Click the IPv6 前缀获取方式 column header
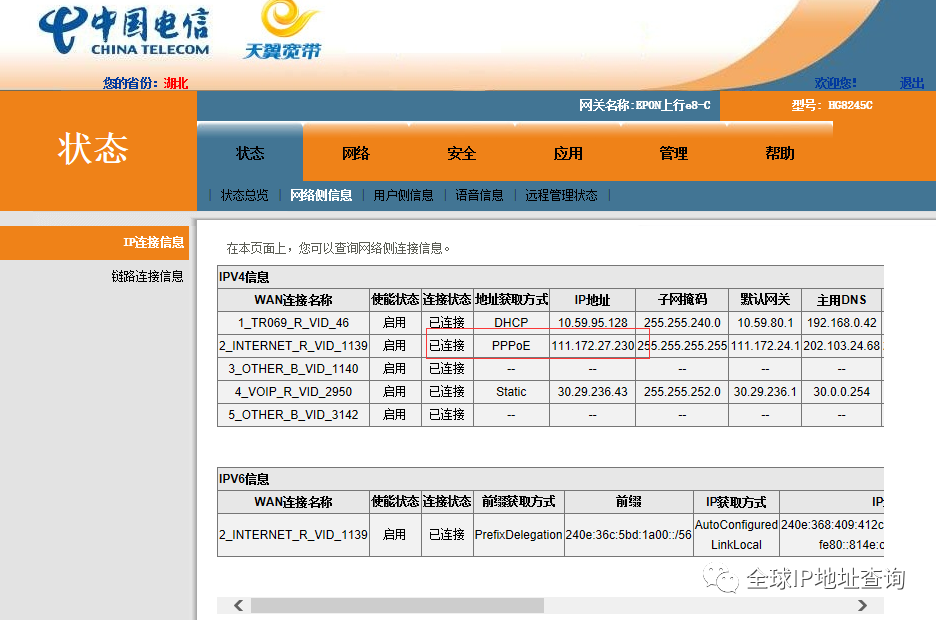Viewport: 936px width, 620px height. [x=518, y=502]
